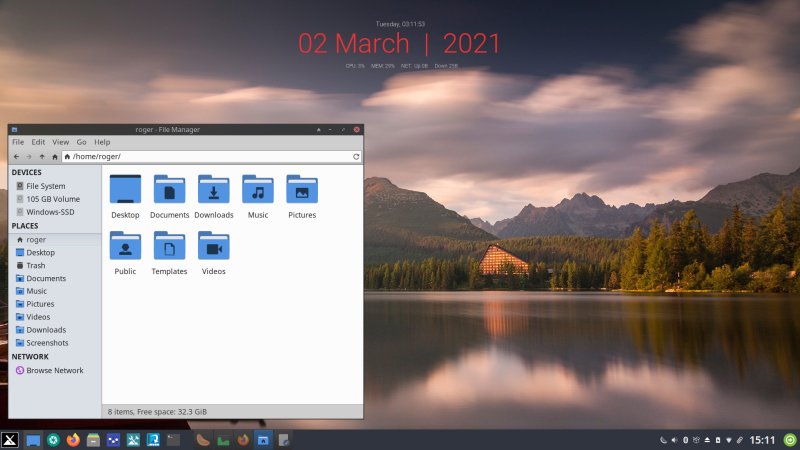
Task: Switch to the File Manager task button
Action: 263,440
